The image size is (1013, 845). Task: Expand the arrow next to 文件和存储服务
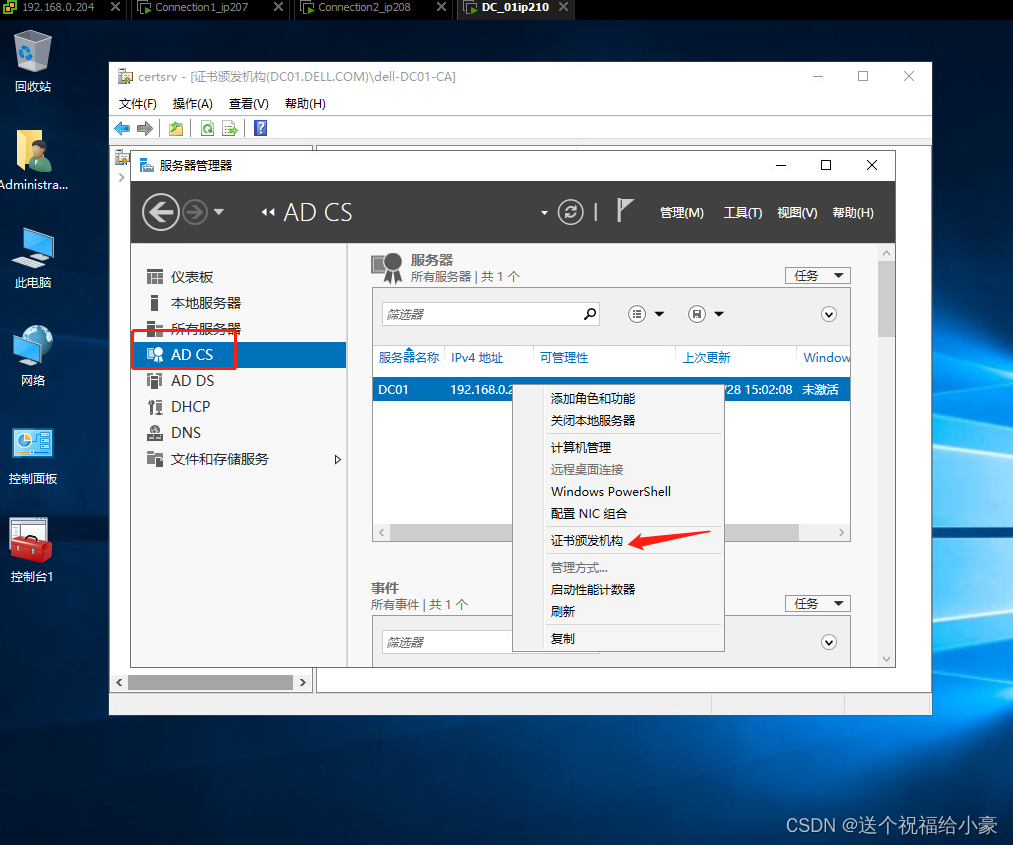[x=337, y=460]
